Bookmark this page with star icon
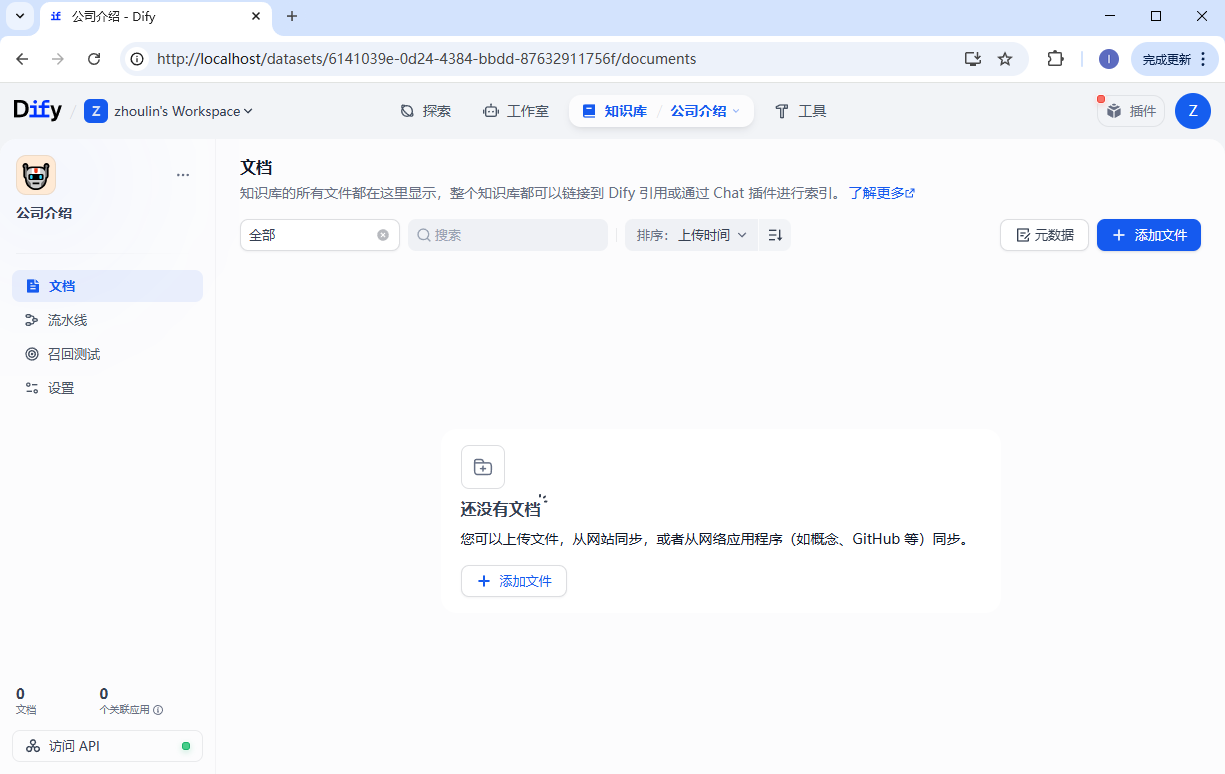Viewport: 1225px width, 774px height. tap(1005, 59)
